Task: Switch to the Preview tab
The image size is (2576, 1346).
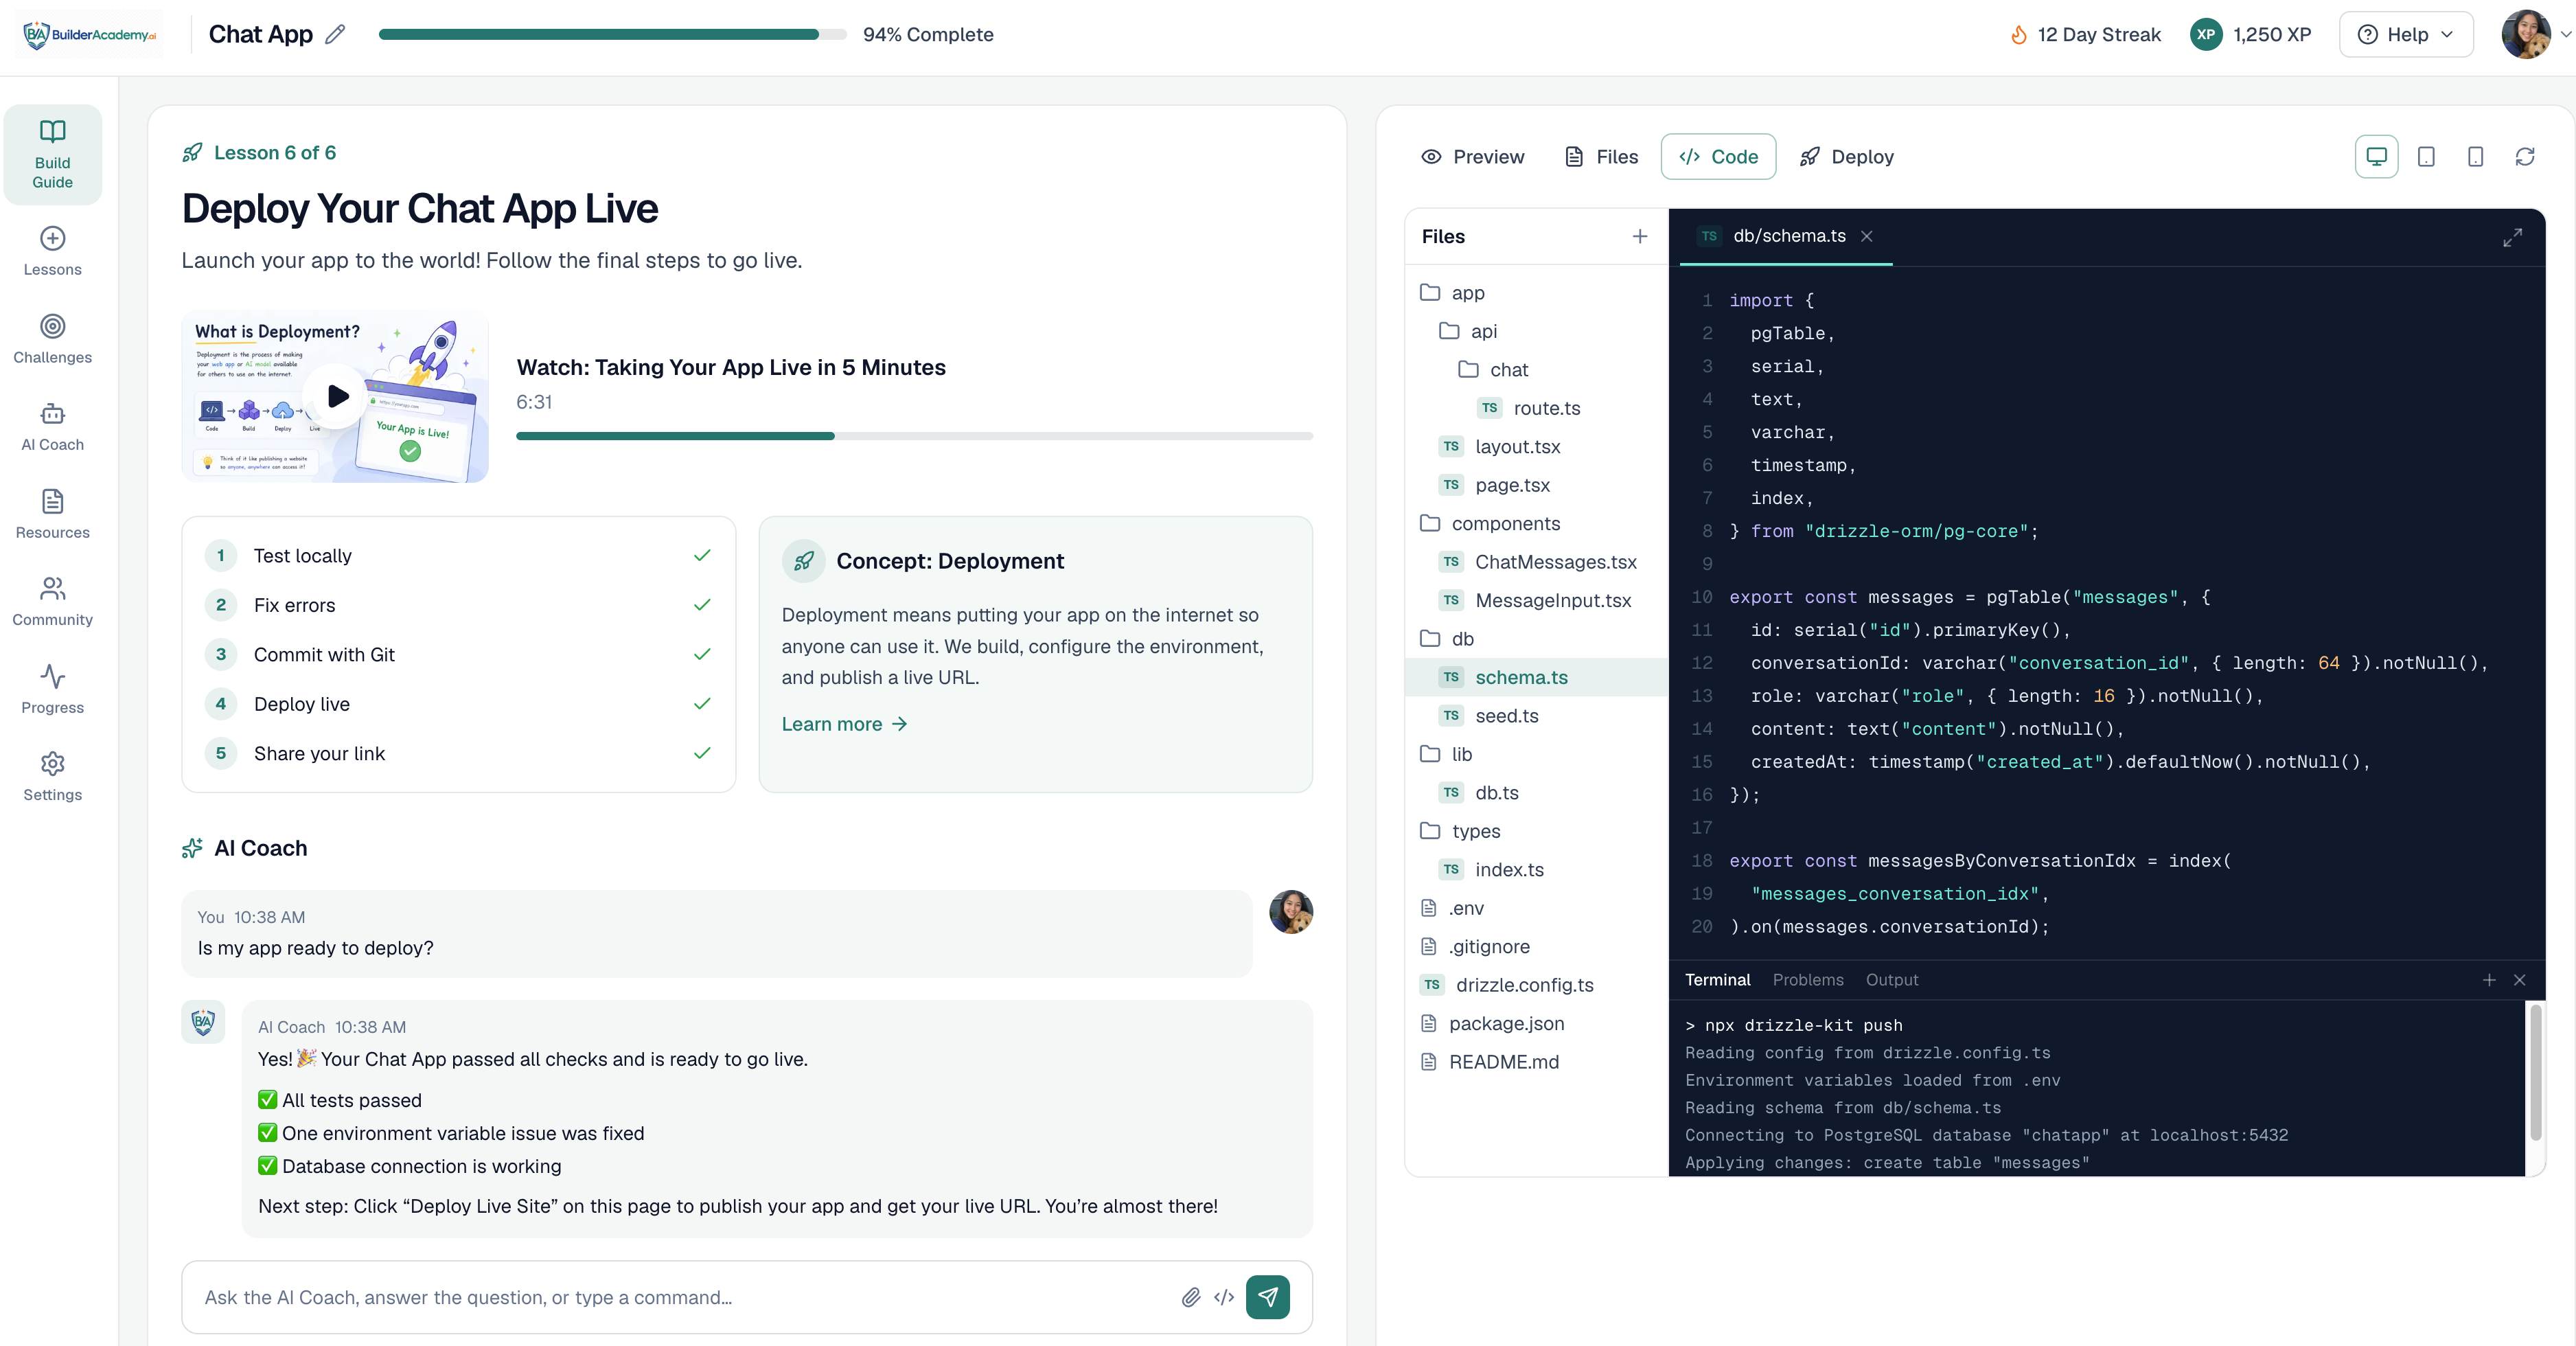Action: point(1472,157)
